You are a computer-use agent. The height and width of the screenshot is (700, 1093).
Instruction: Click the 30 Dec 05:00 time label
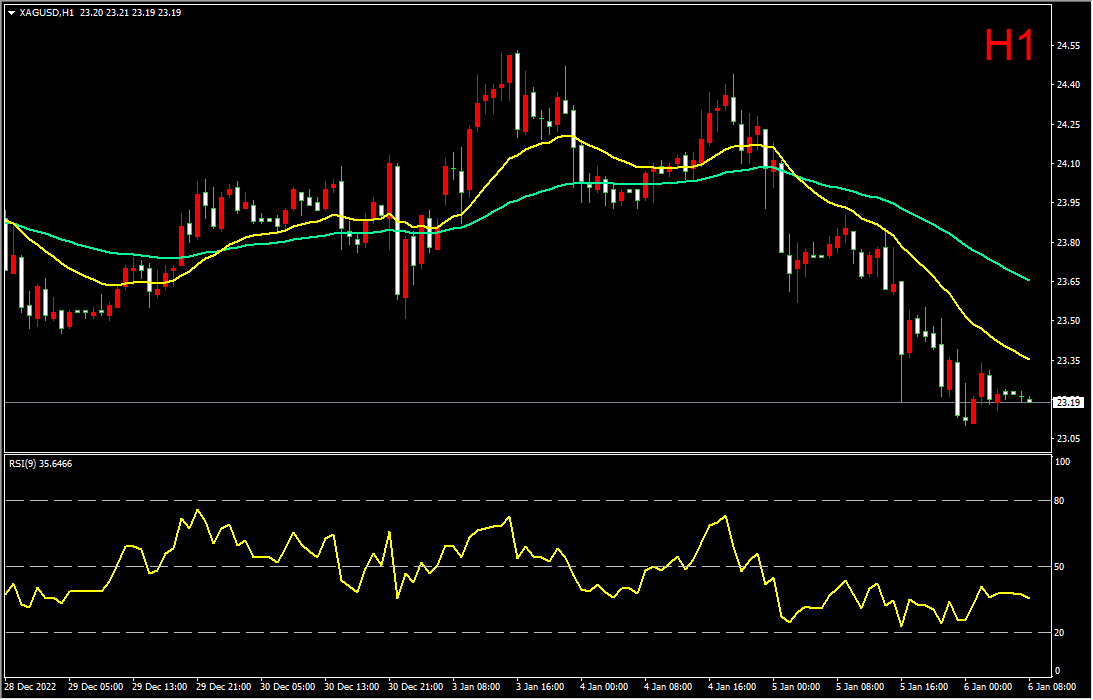click(287, 687)
